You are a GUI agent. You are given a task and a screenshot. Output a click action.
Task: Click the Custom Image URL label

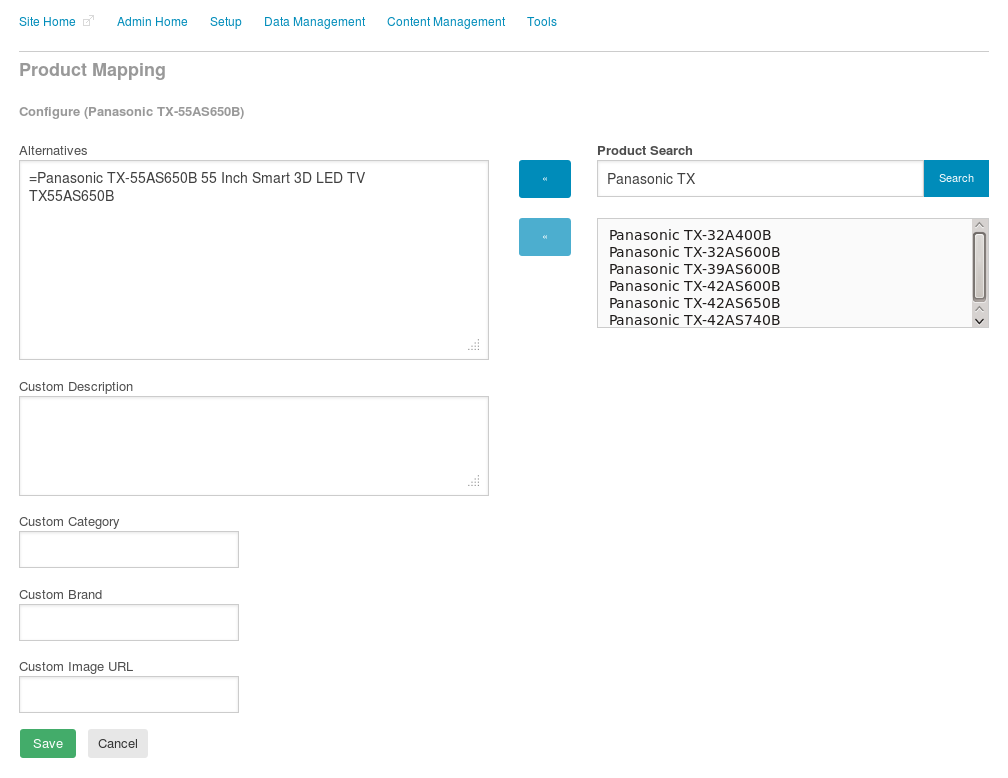(x=76, y=667)
